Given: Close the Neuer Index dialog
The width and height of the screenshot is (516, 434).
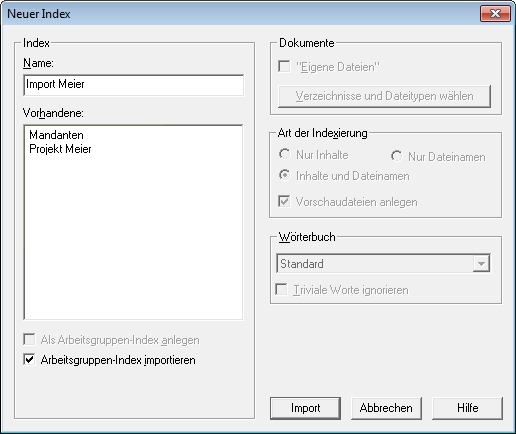Looking at the screenshot, I should tap(495, 14).
